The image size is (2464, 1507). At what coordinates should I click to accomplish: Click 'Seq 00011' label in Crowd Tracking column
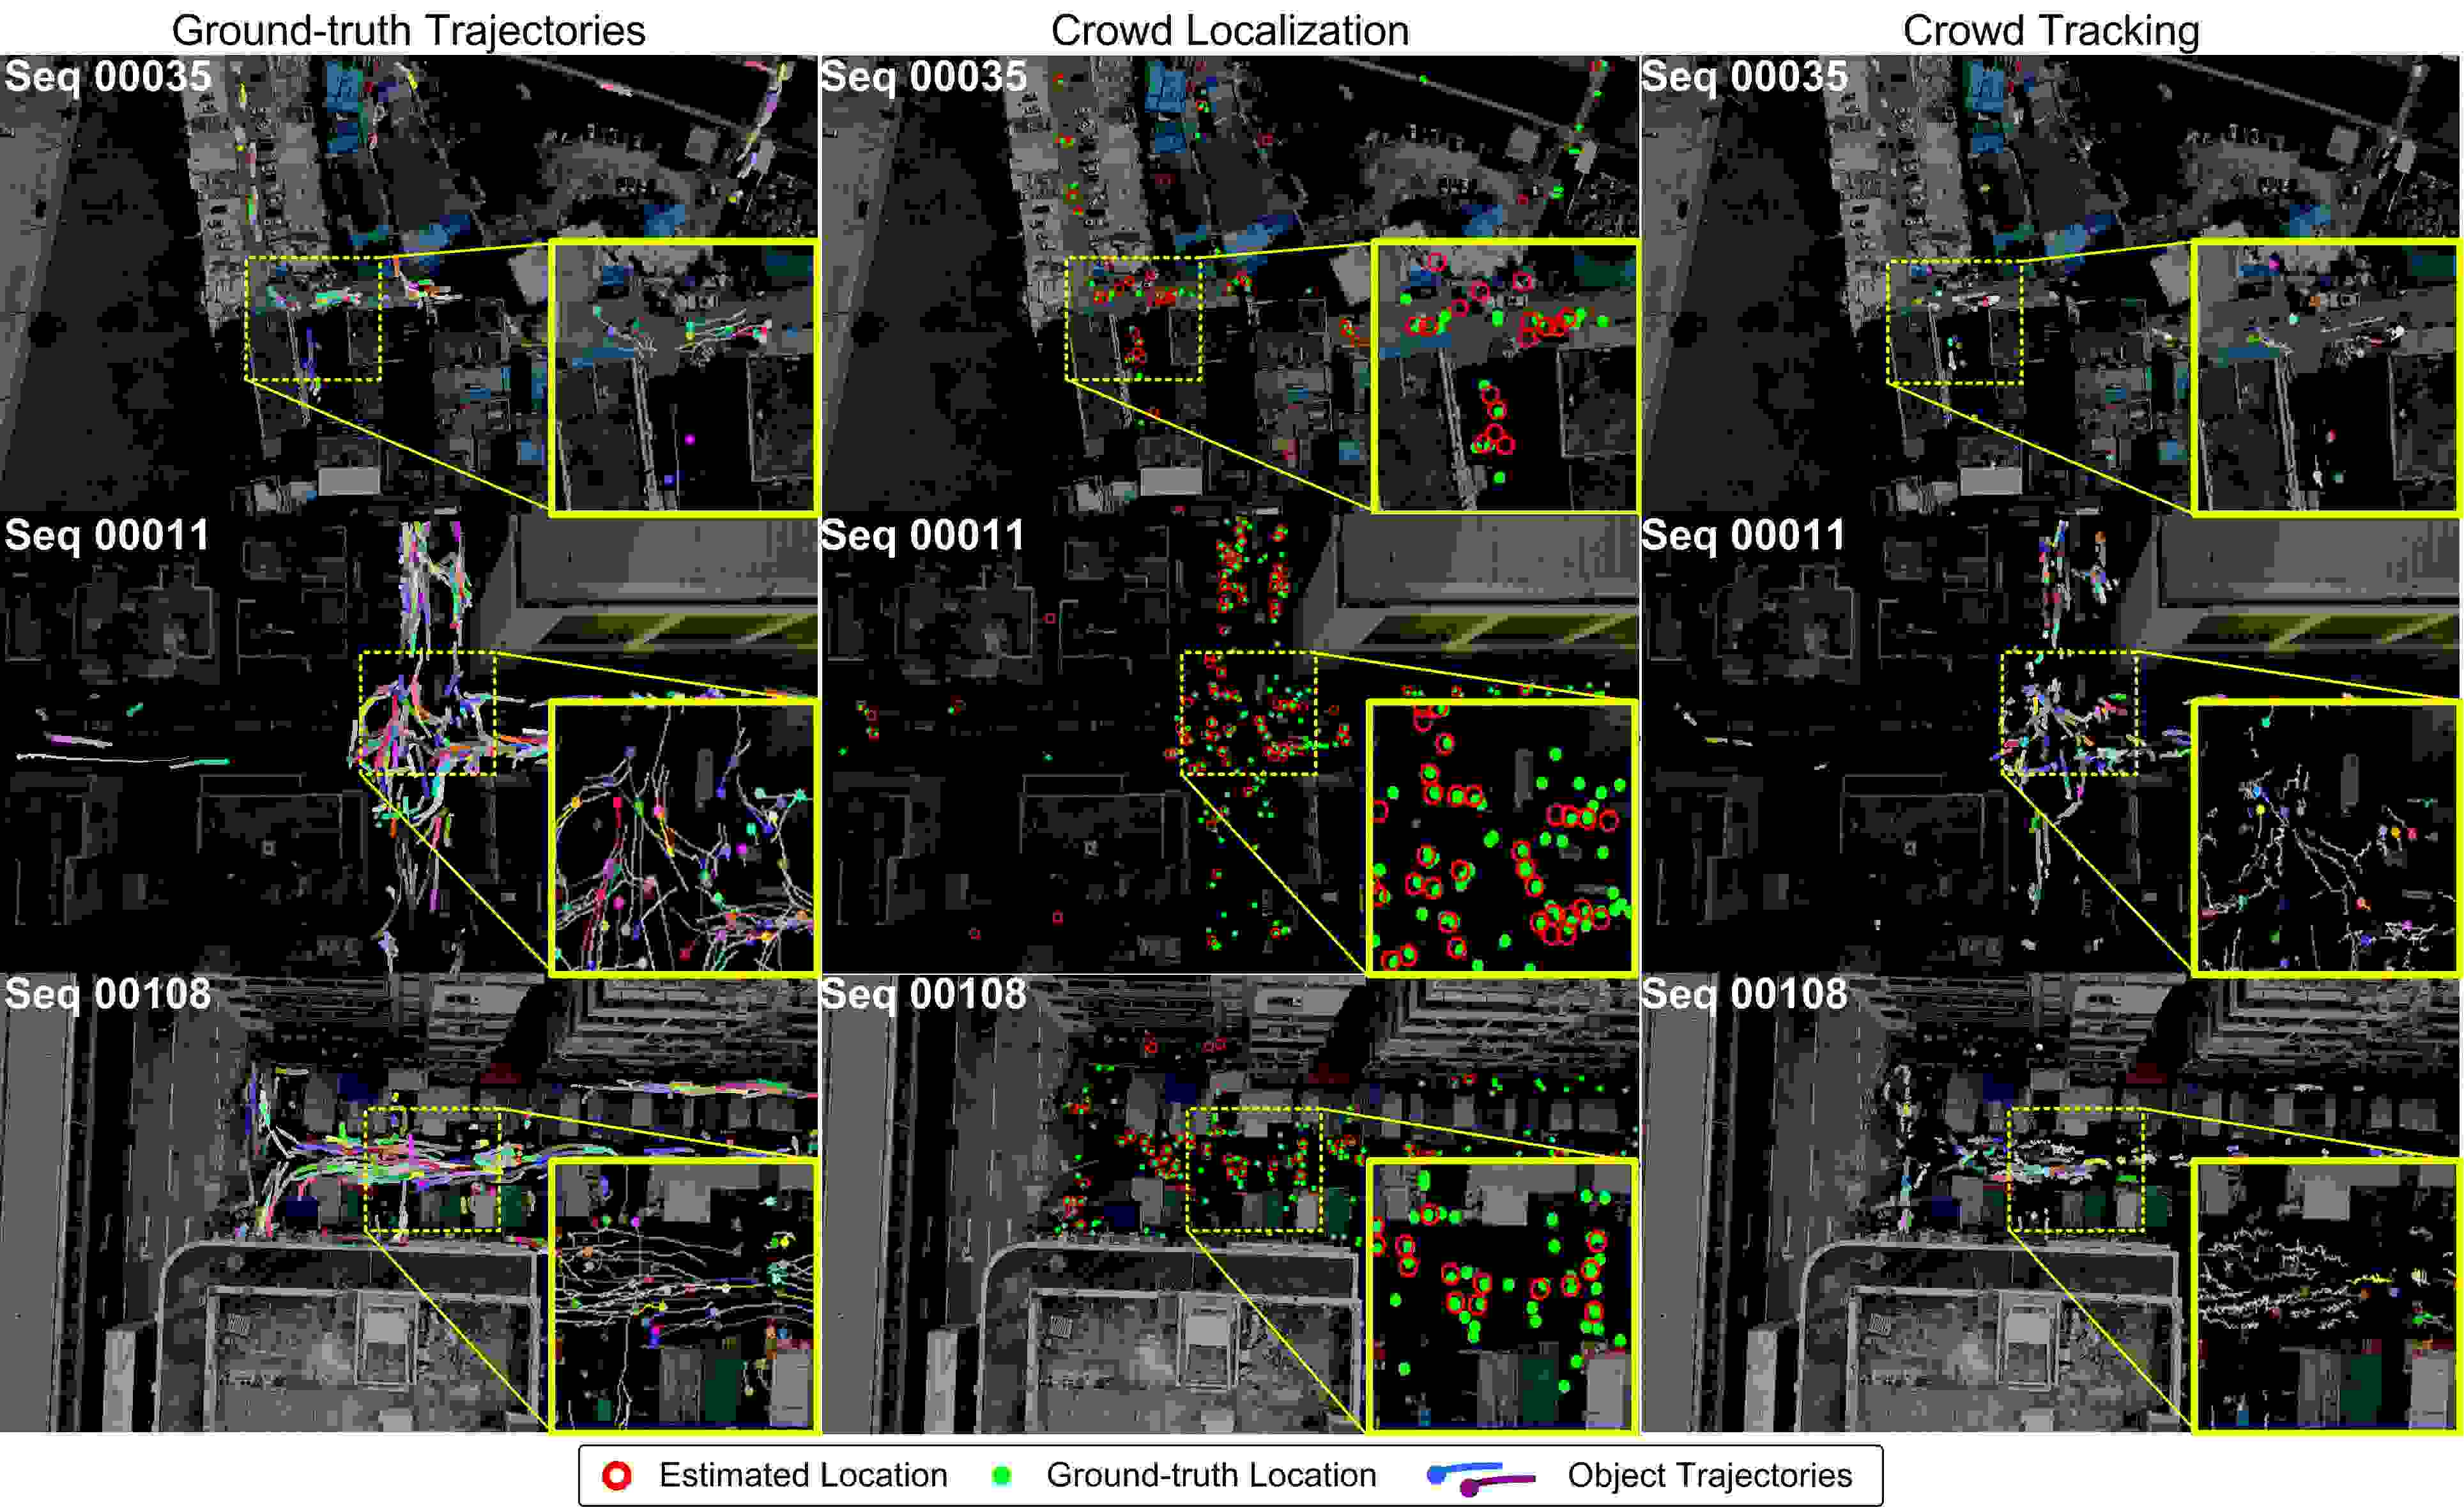(1743, 535)
